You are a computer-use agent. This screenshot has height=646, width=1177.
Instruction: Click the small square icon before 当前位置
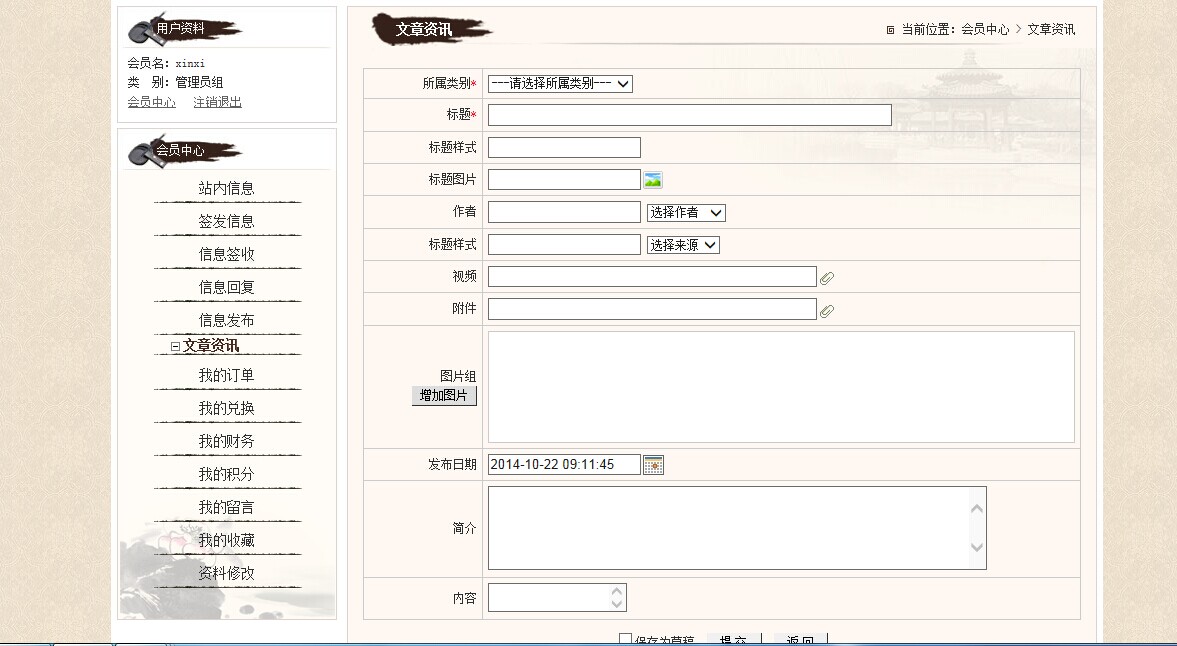tap(890, 30)
